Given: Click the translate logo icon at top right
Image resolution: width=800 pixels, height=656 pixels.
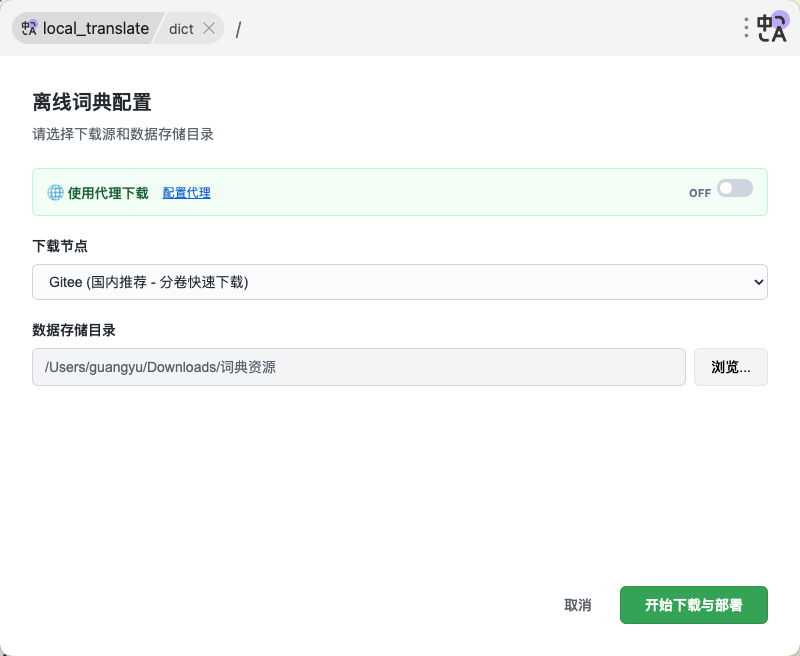Looking at the screenshot, I should [773, 27].
